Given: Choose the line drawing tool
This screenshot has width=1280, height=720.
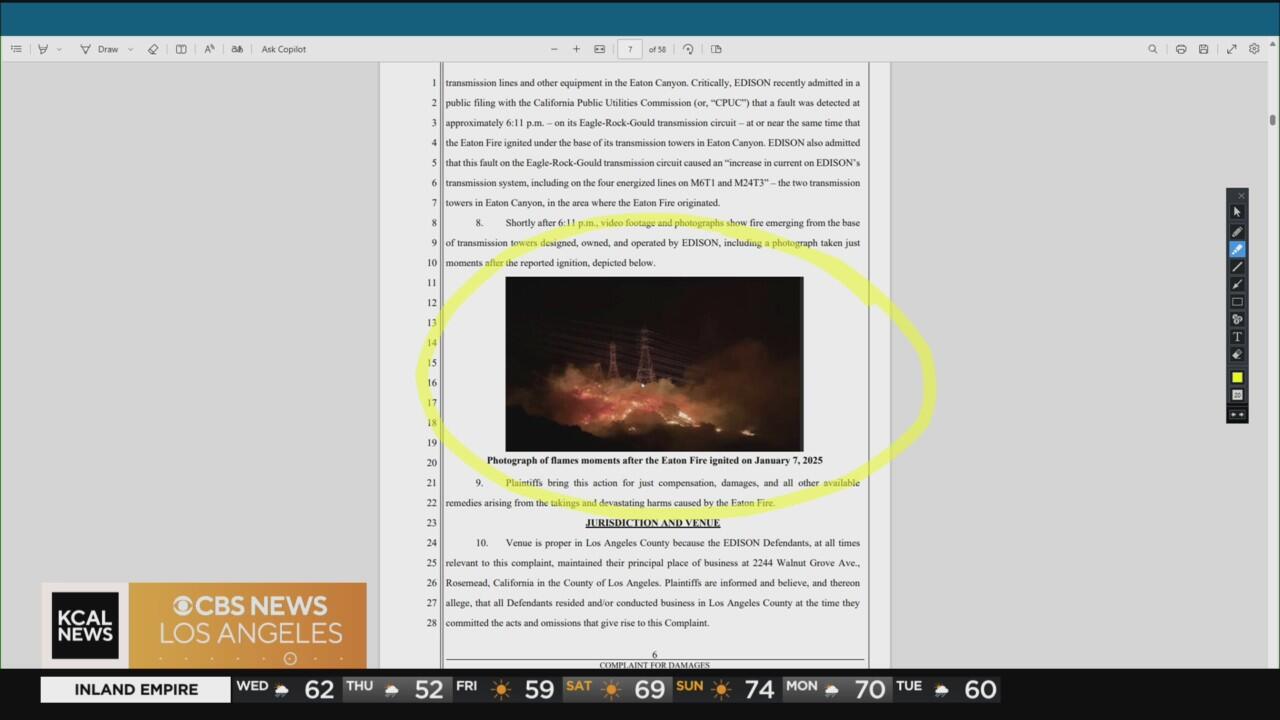Looking at the screenshot, I should (1237, 267).
